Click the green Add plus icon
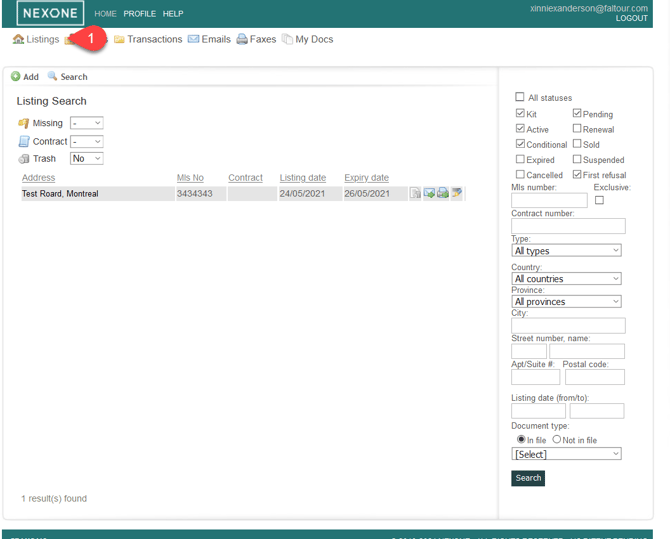The width and height of the screenshot is (670, 539). coord(16,77)
